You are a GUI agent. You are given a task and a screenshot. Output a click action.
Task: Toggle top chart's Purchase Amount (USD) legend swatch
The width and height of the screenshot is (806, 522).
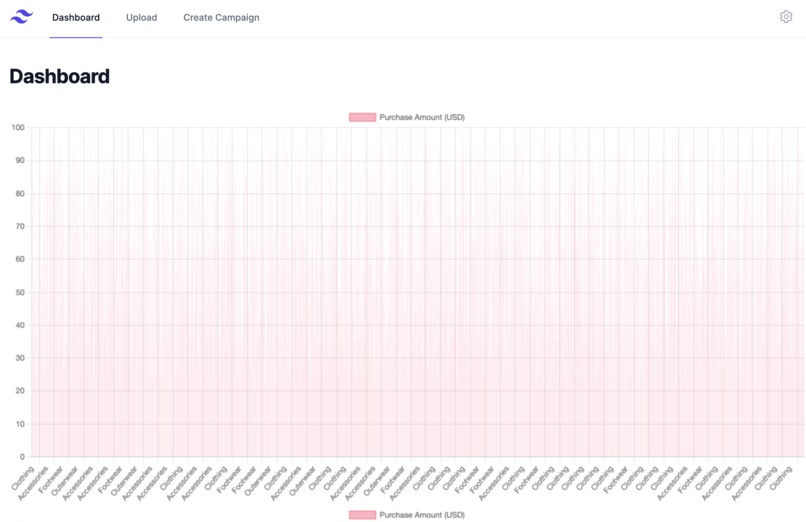click(362, 117)
